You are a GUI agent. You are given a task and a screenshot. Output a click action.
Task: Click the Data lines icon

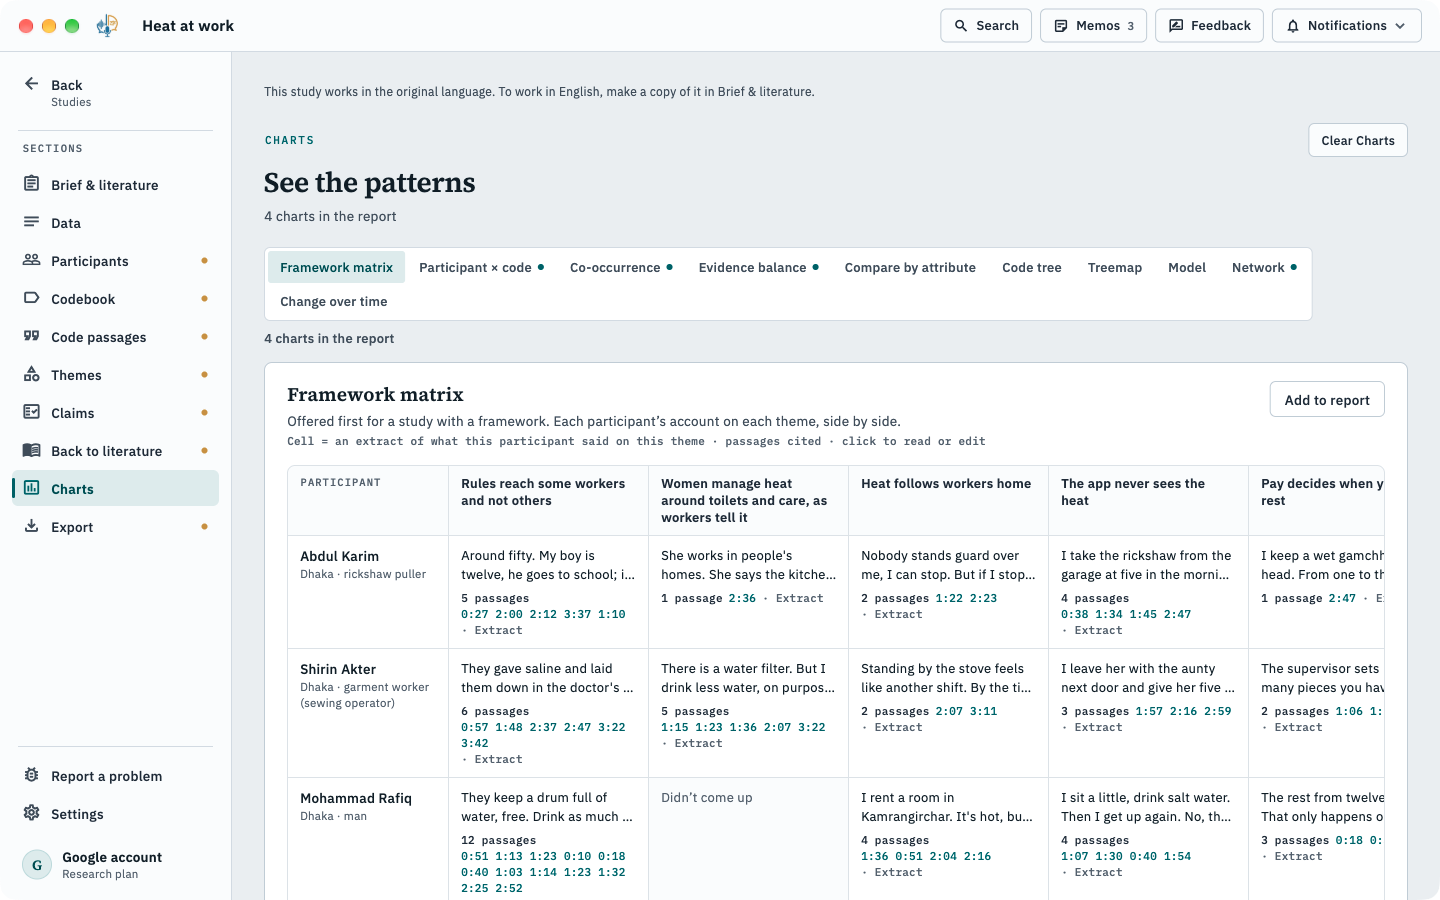31,222
